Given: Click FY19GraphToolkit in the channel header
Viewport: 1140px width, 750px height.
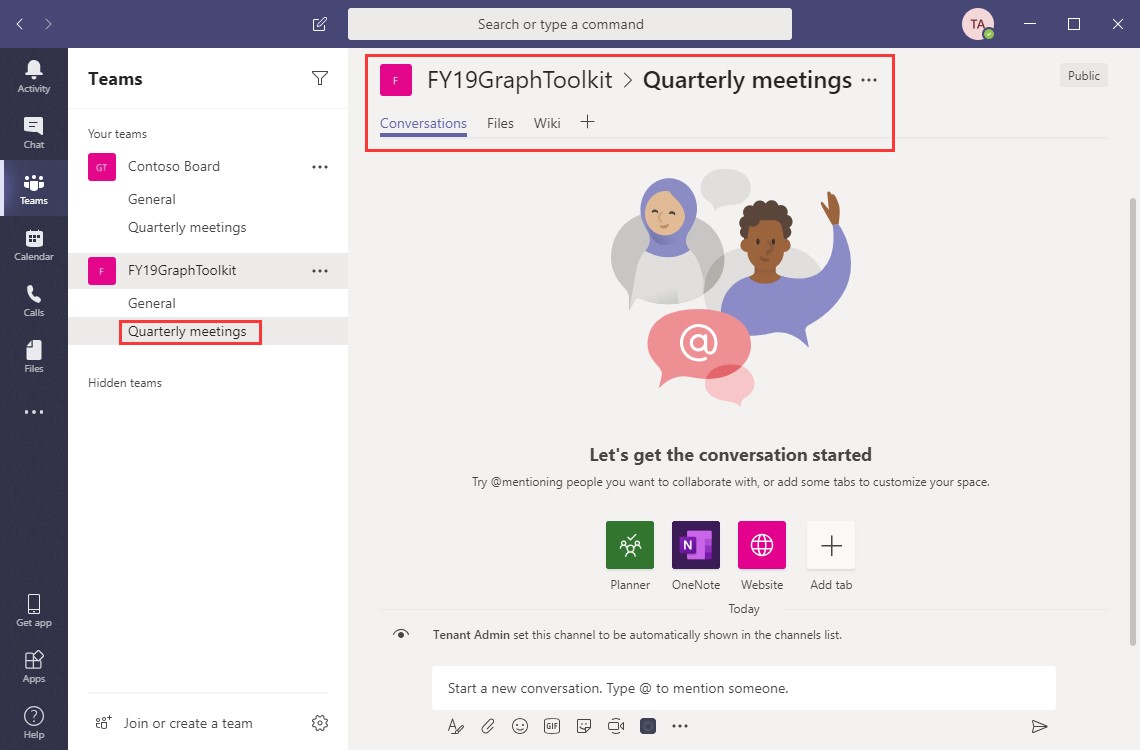Looking at the screenshot, I should coord(520,80).
